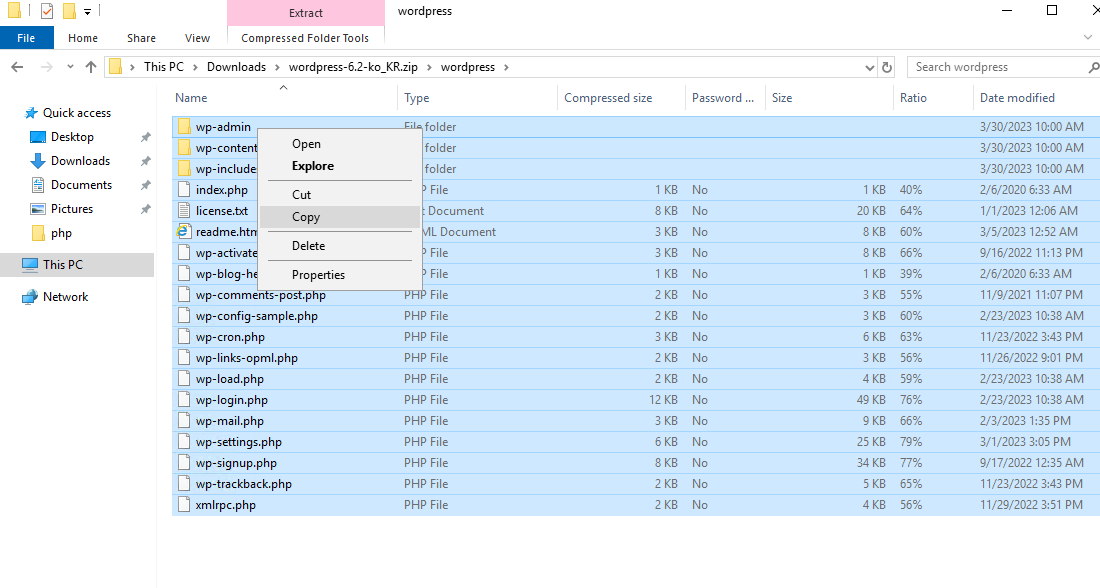
Task: Click the Properties quick access toolbar icon
Action: 47,11
